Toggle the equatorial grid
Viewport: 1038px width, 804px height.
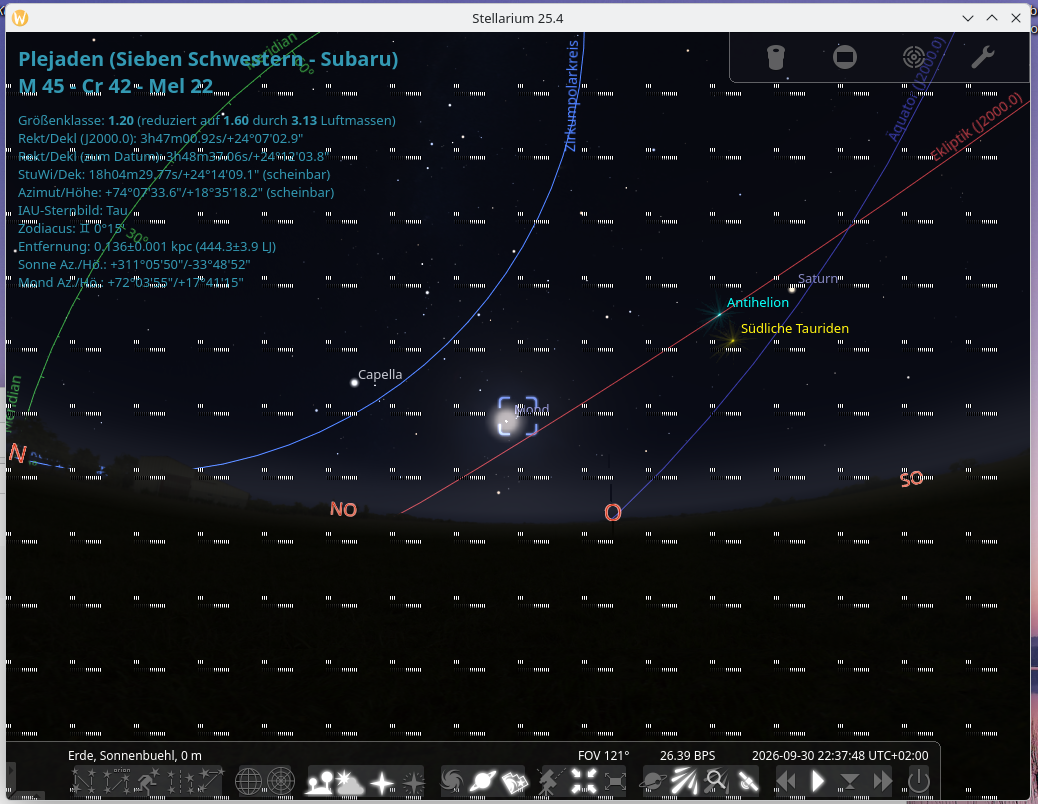coord(248,782)
